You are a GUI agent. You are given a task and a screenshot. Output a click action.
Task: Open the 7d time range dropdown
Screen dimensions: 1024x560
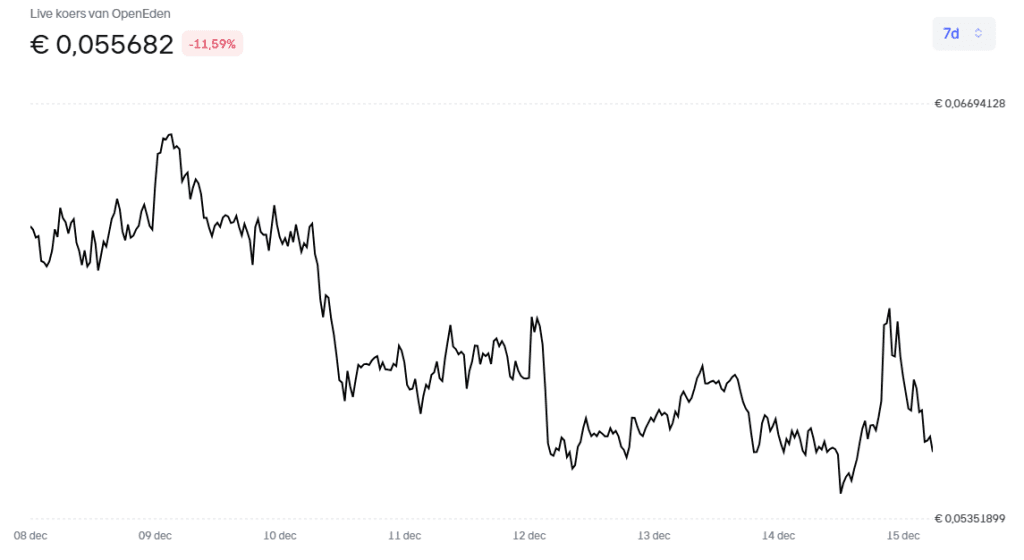pos(963,34)
